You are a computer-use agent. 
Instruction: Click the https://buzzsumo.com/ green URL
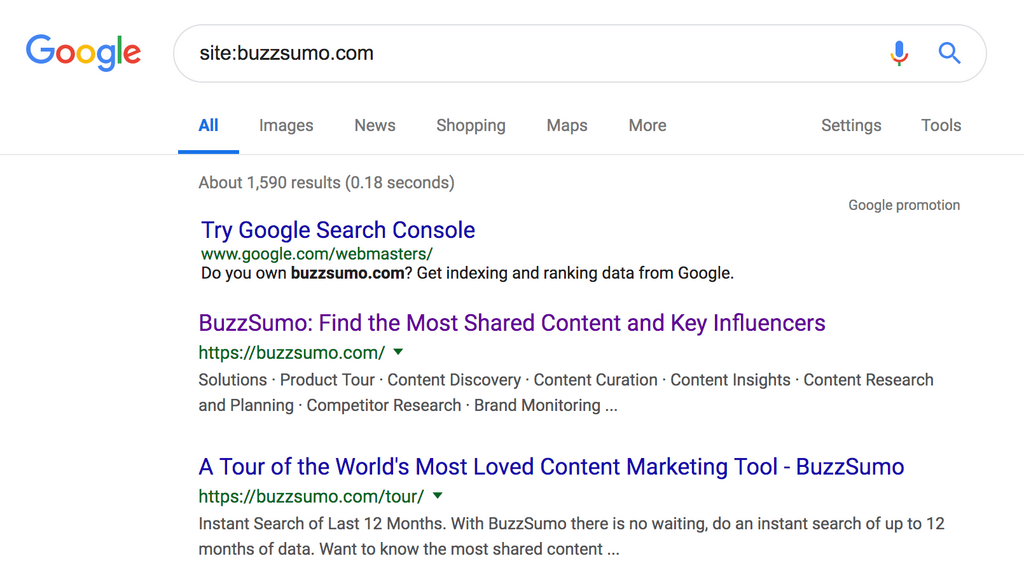(291, 352)
